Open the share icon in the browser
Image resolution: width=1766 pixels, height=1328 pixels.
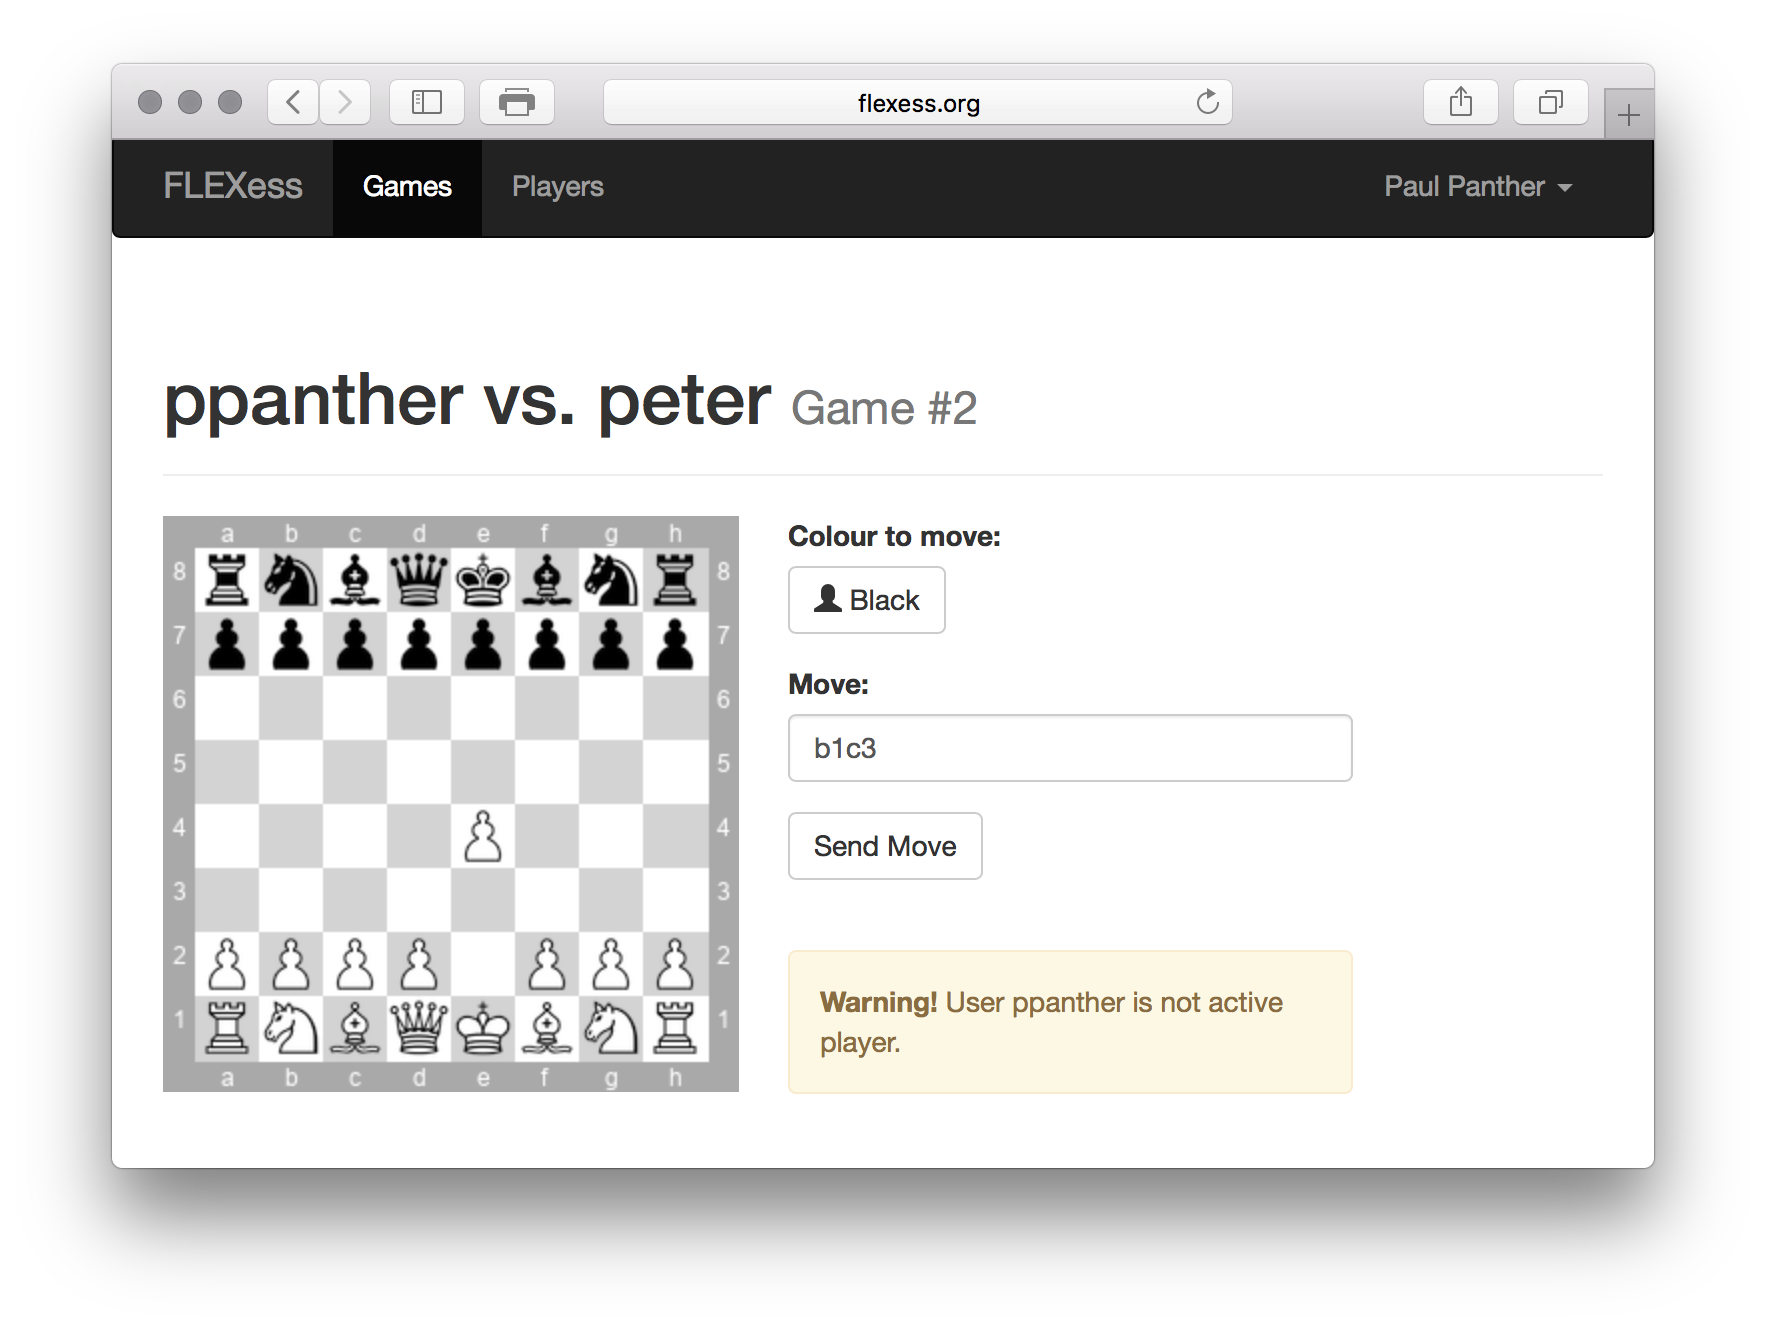1461,102
